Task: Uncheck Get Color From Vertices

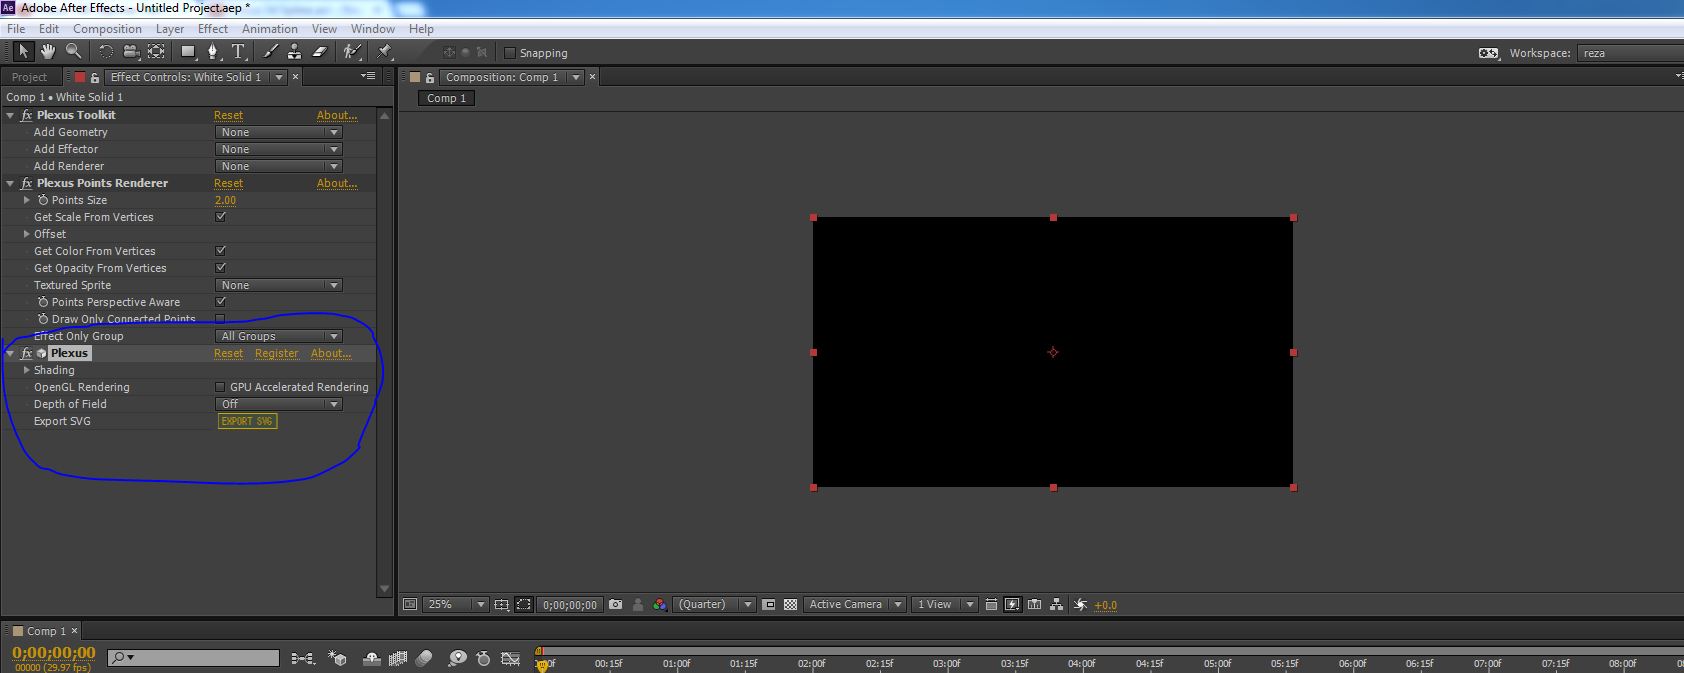Action: [221, 250]
